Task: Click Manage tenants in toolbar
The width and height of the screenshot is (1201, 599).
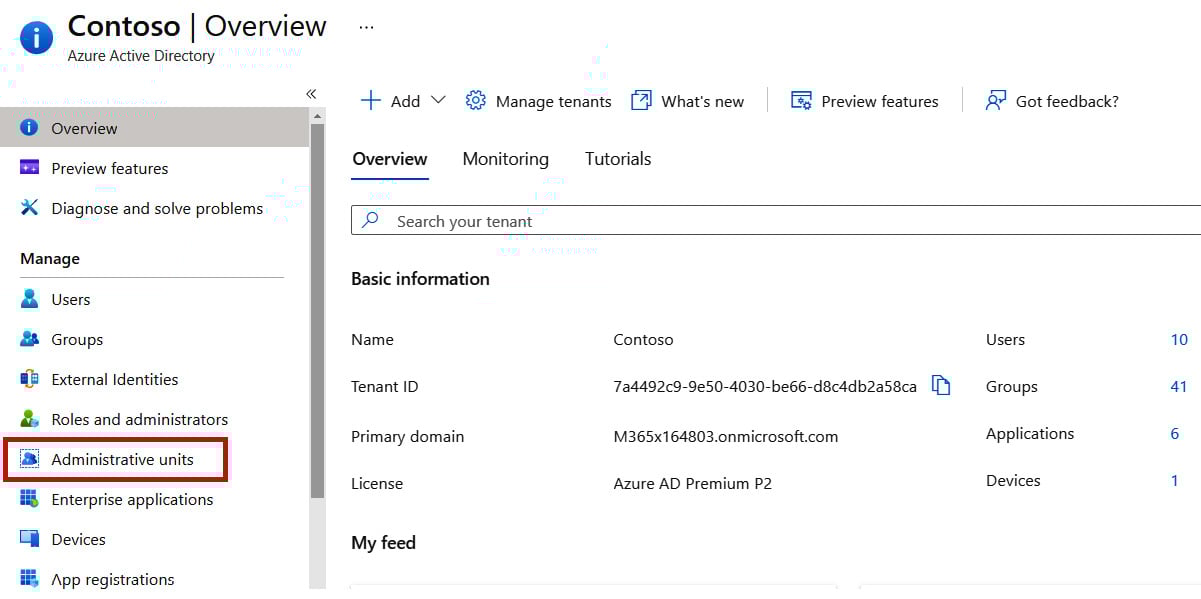Action: coord(553,101)
